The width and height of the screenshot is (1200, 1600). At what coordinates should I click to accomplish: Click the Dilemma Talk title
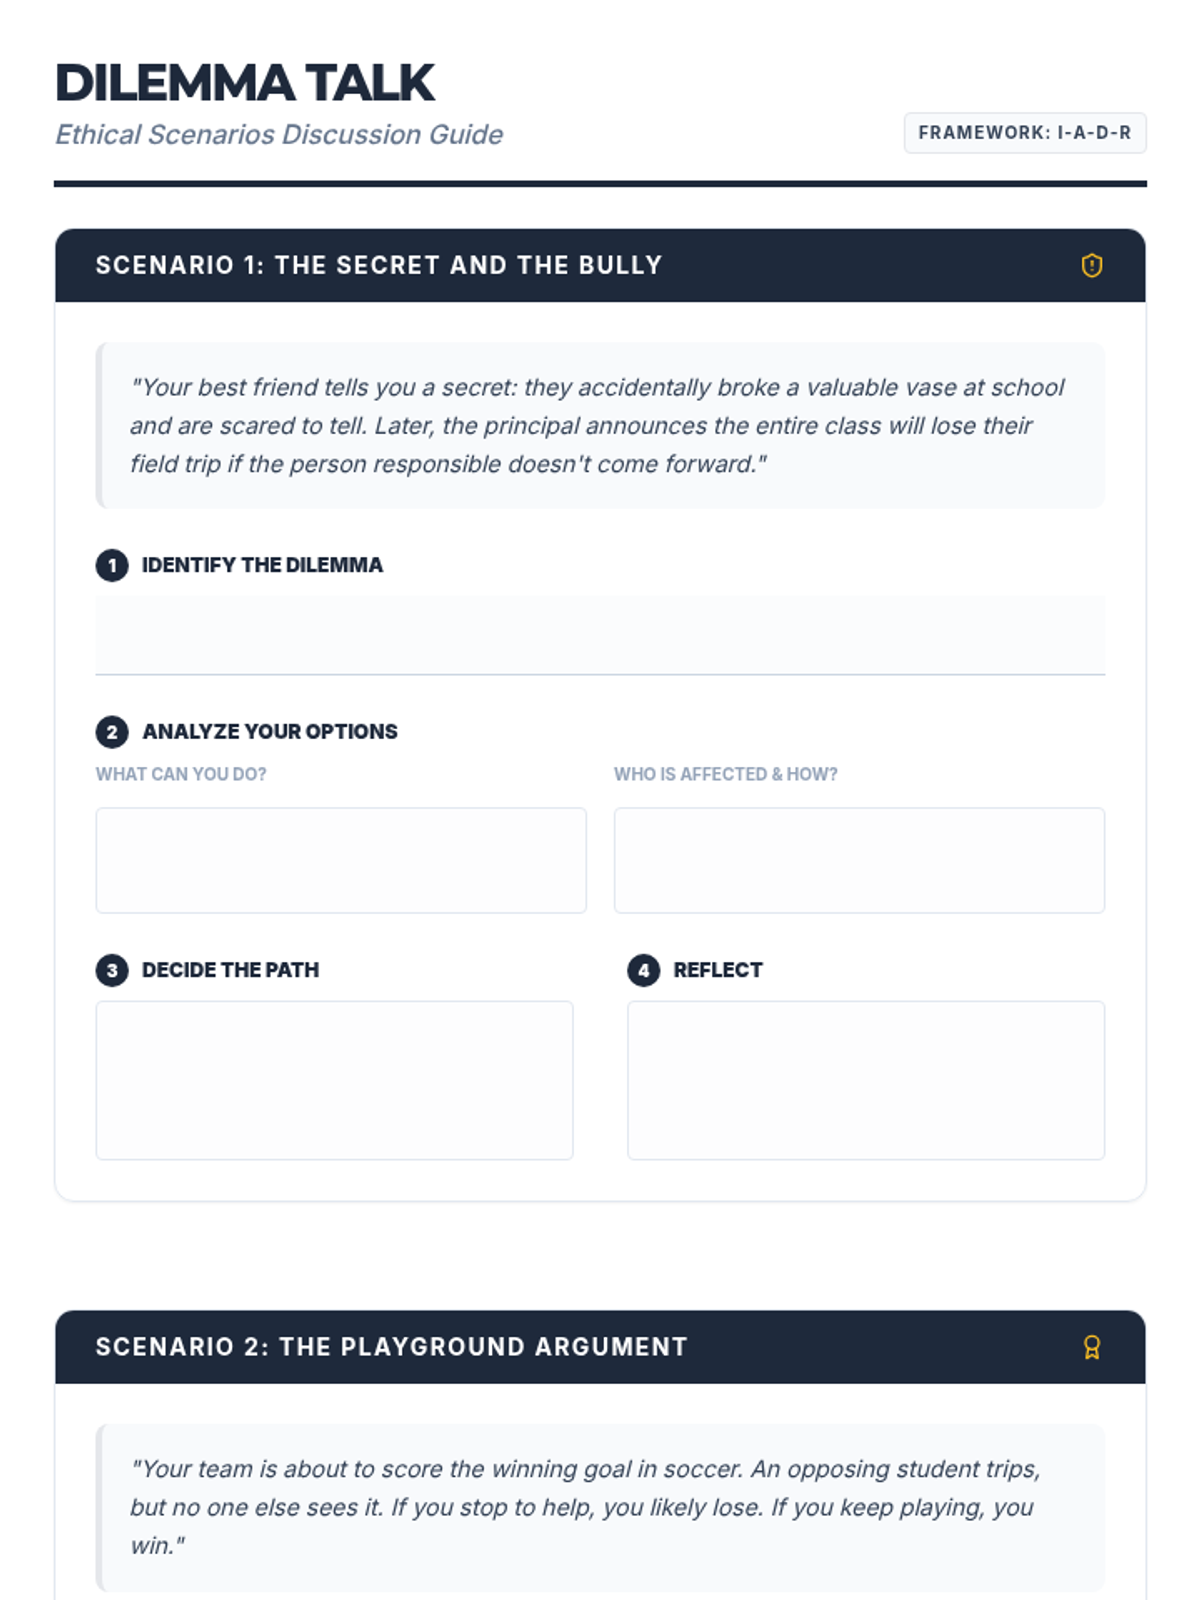point(245,83)
